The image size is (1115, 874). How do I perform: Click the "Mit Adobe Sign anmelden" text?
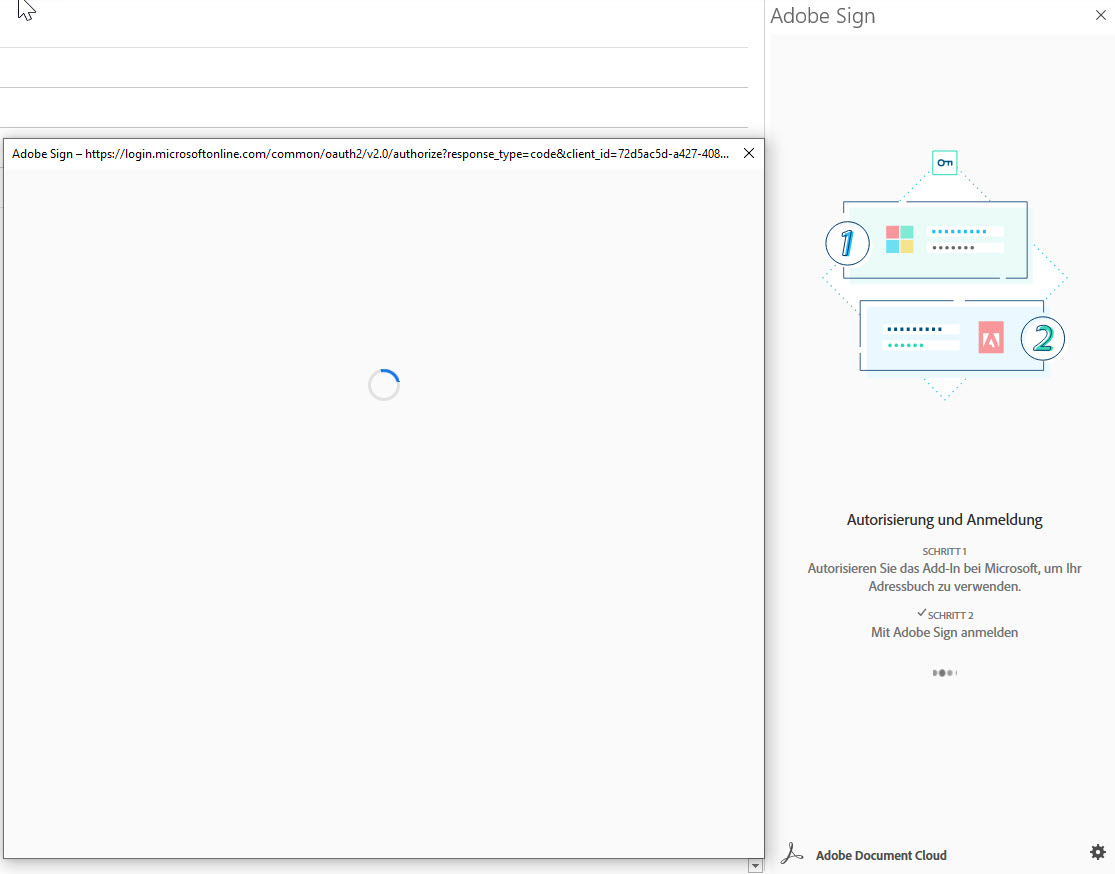click(x=944, y=632)
